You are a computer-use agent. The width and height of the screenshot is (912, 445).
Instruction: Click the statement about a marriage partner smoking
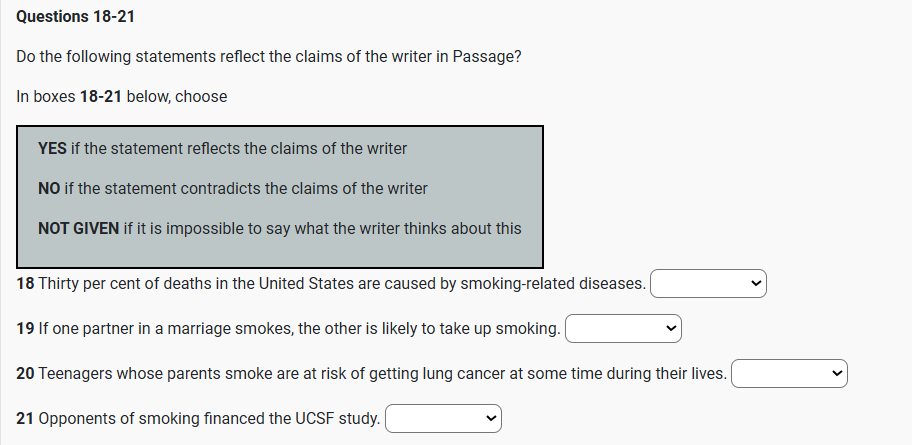pos(299,328)
